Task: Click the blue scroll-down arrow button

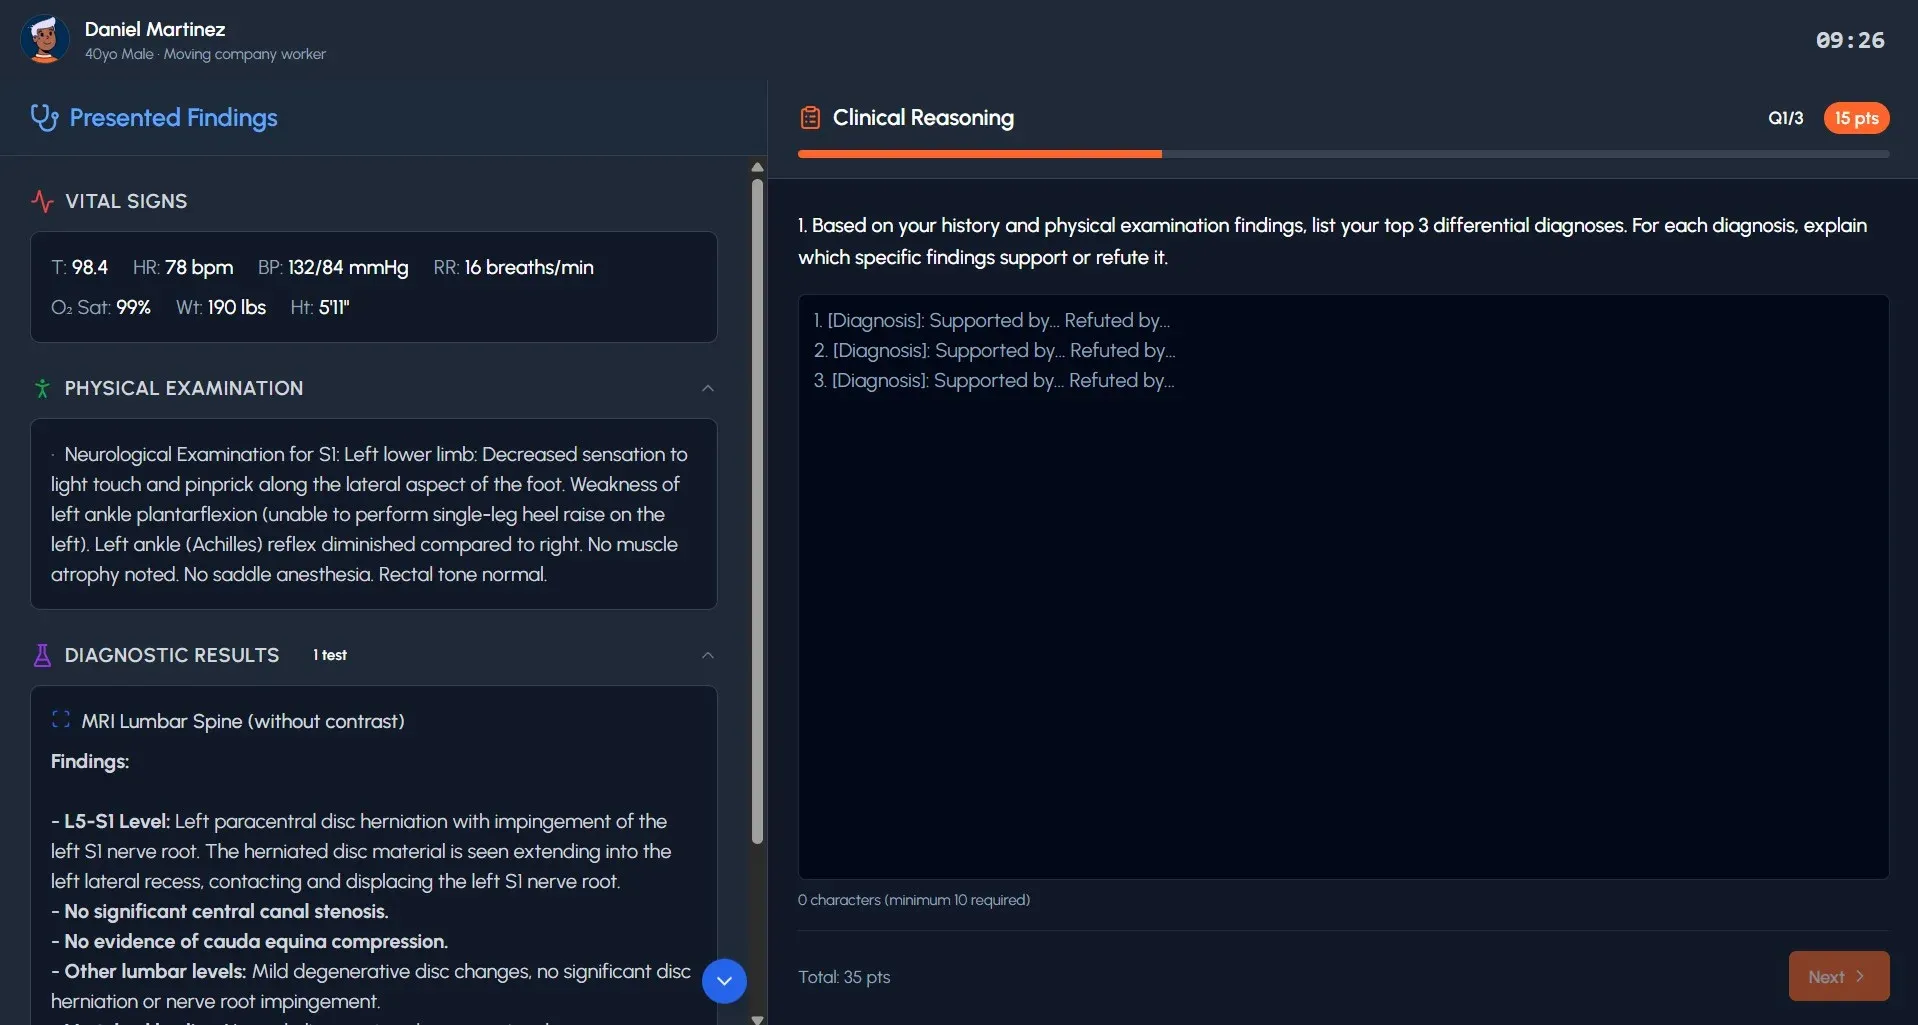Action: coord(724,981)
